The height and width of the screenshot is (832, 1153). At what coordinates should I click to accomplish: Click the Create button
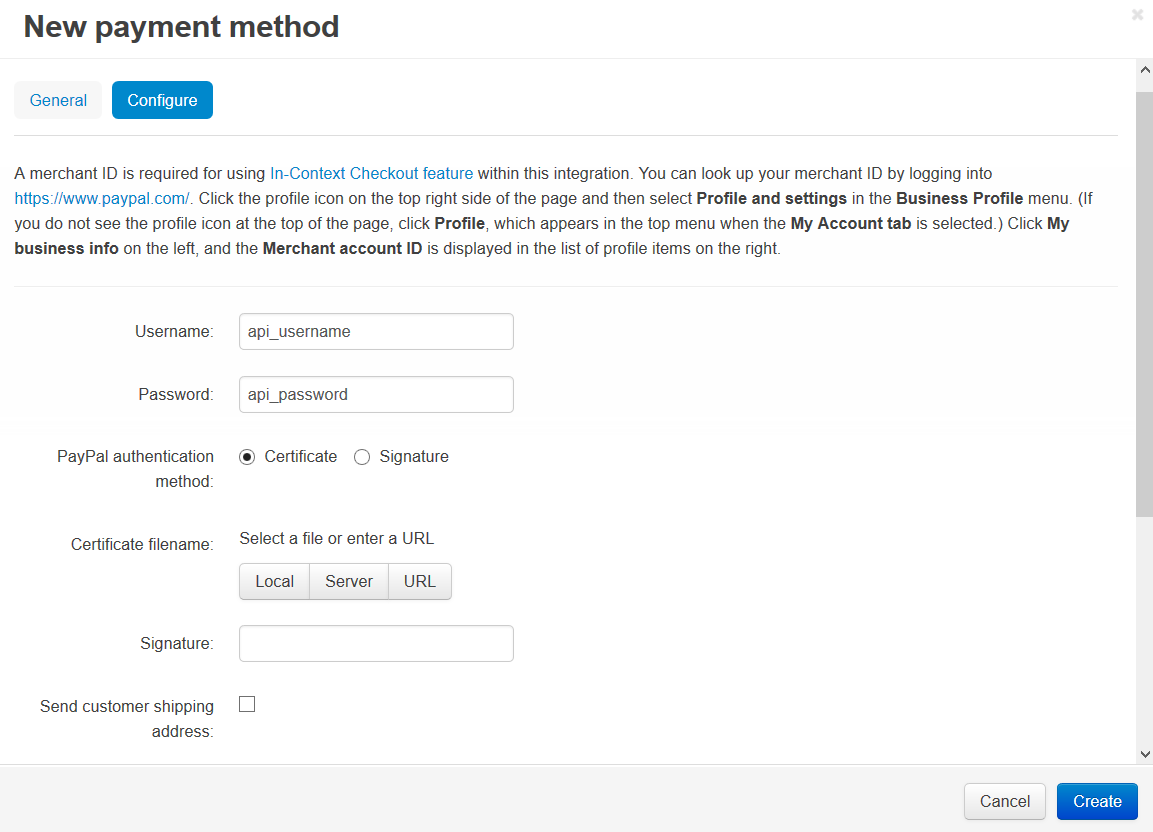tap(1097, 802)
